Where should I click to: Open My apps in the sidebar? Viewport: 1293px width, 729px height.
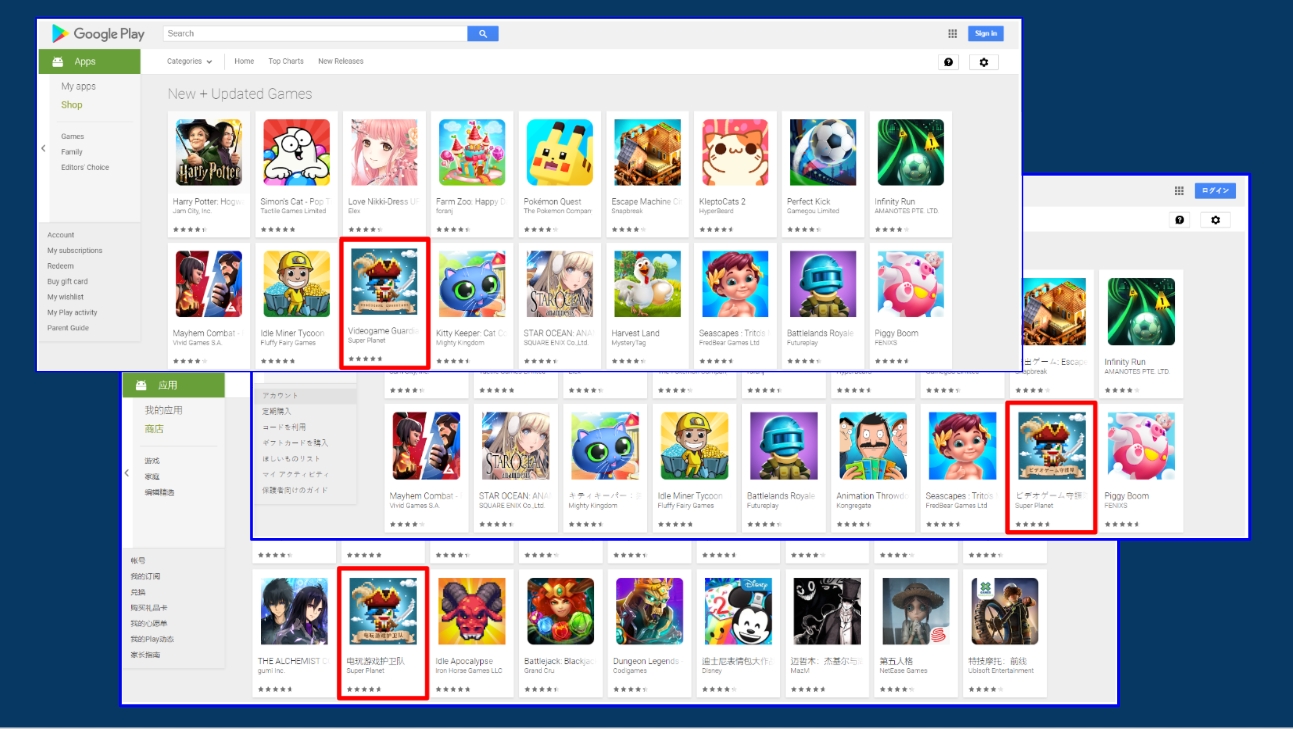tap(79, 87)
